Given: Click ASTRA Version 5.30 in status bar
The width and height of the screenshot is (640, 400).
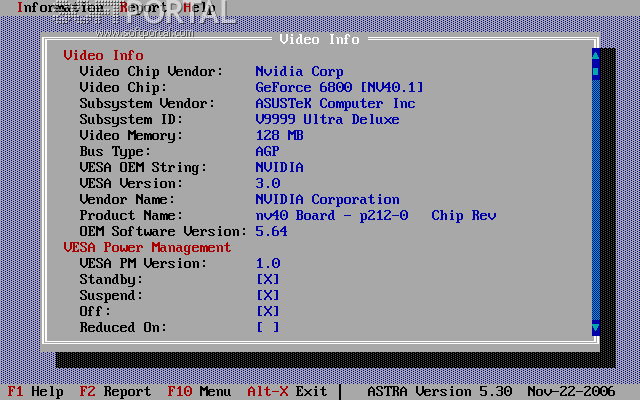Looking at the screenshot, I should point(440,391).
